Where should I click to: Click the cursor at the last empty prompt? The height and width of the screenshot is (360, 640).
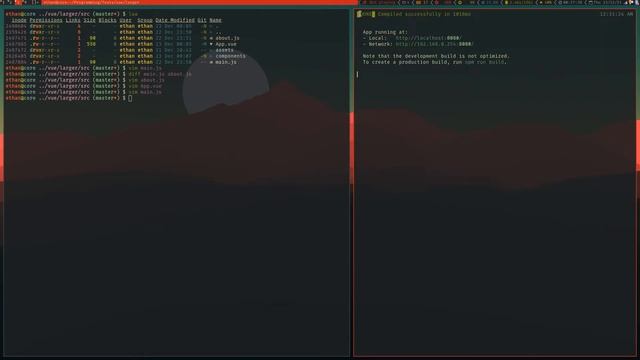[x=130, y=98]
